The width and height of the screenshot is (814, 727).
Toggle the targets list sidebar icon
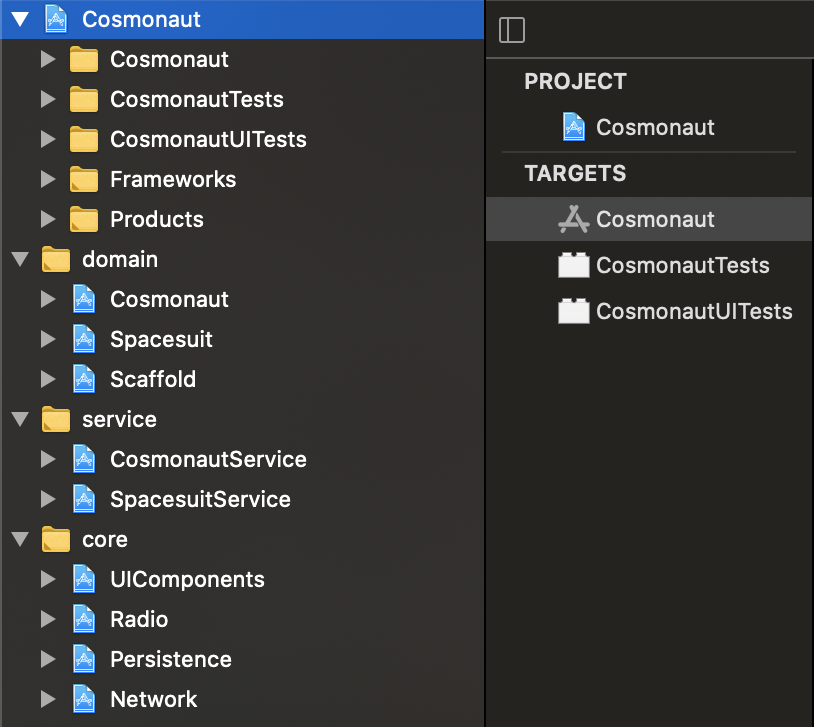coord(511,30)
